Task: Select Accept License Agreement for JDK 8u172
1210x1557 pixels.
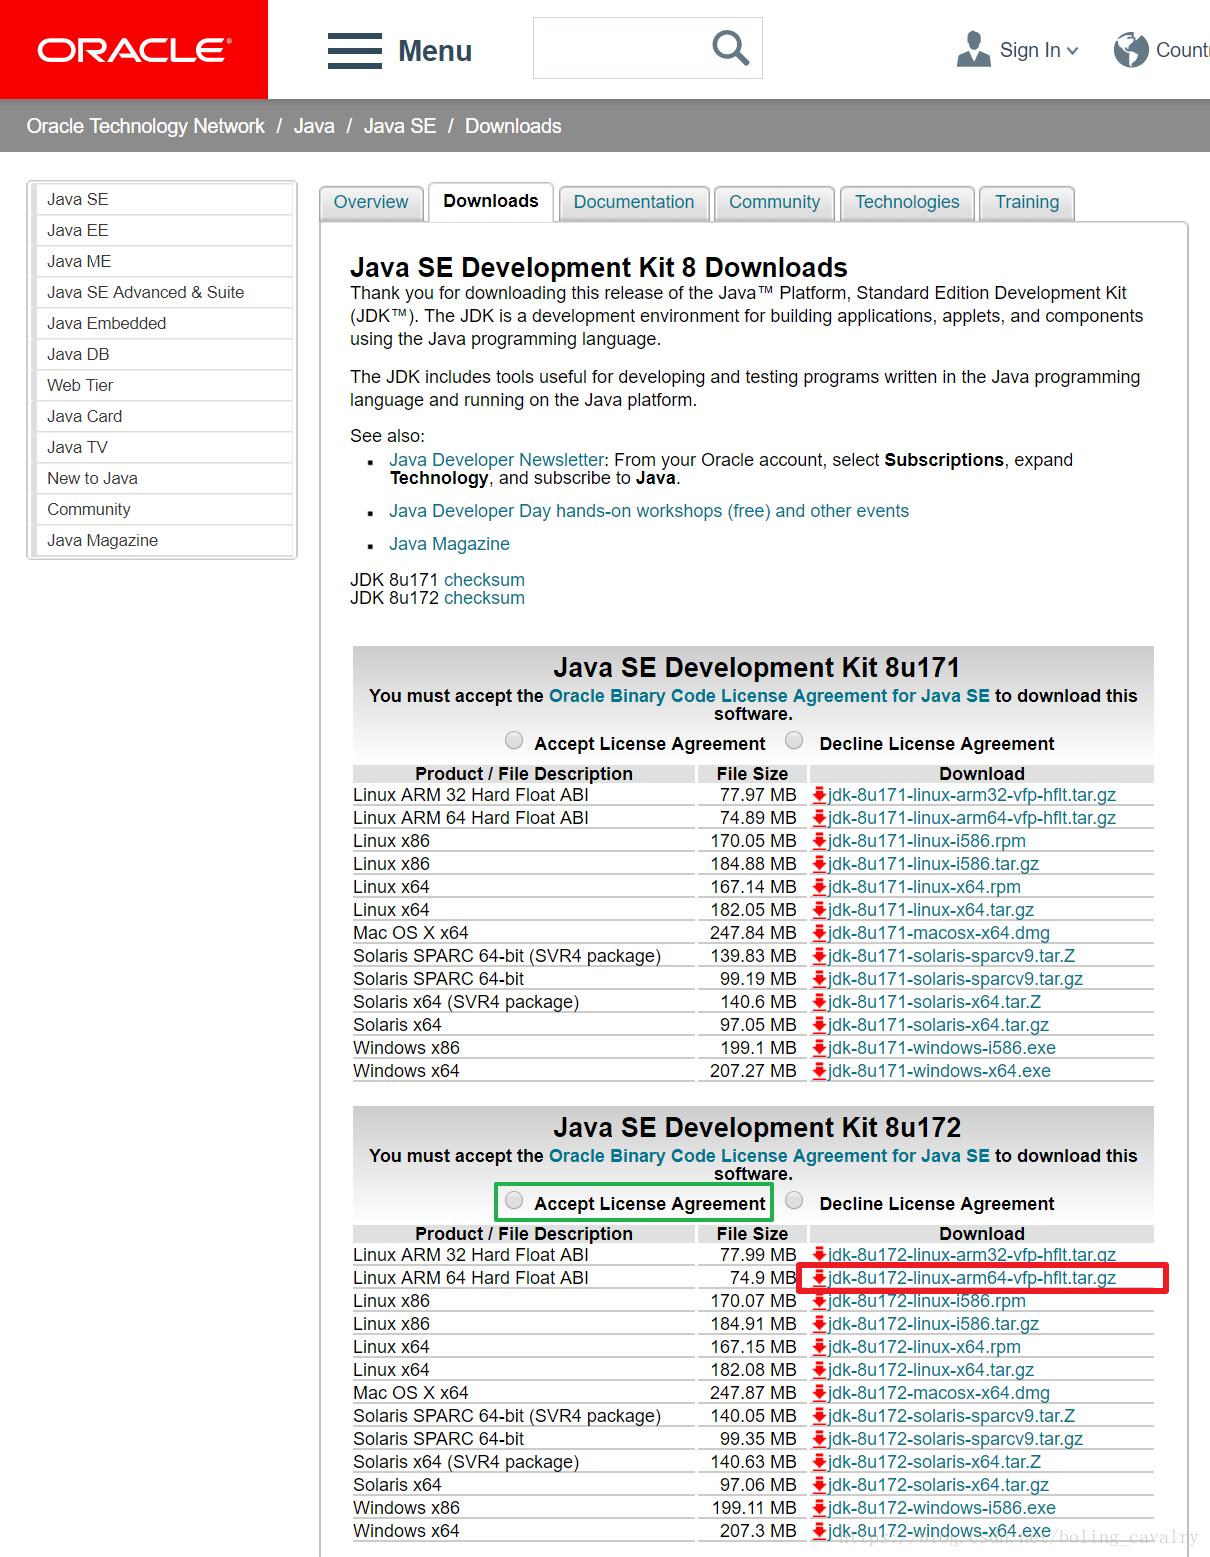Action: tap(514, 1199)
